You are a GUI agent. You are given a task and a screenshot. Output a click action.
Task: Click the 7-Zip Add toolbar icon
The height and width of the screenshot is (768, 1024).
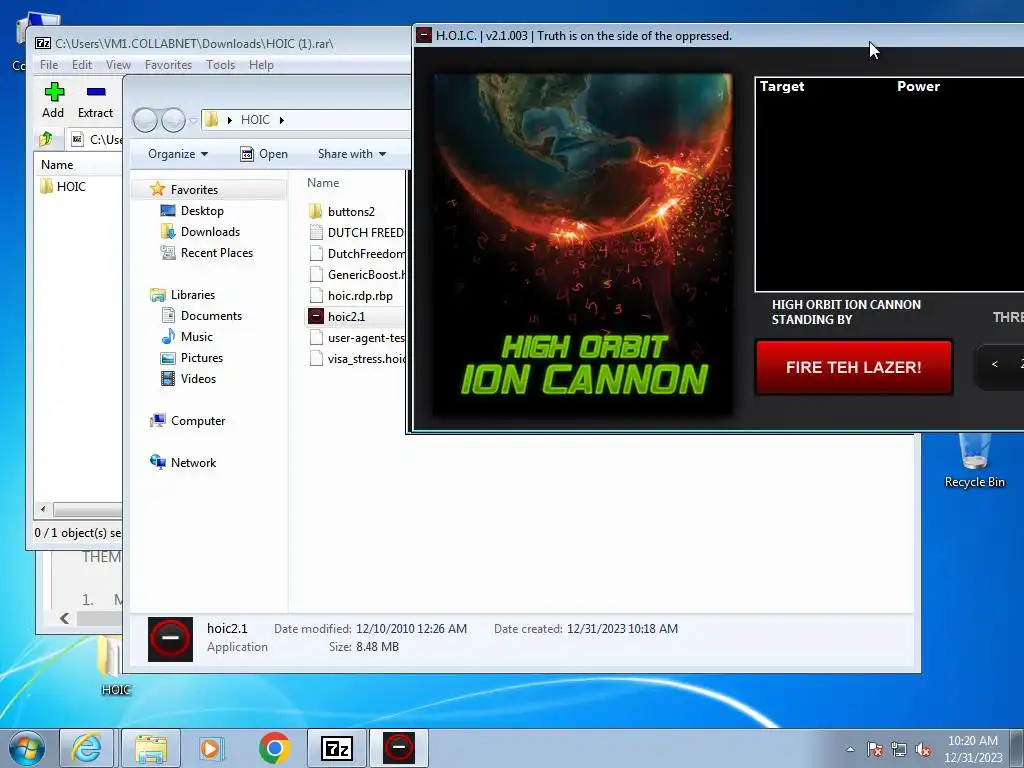pyautogui.click(x=54, y=101)
